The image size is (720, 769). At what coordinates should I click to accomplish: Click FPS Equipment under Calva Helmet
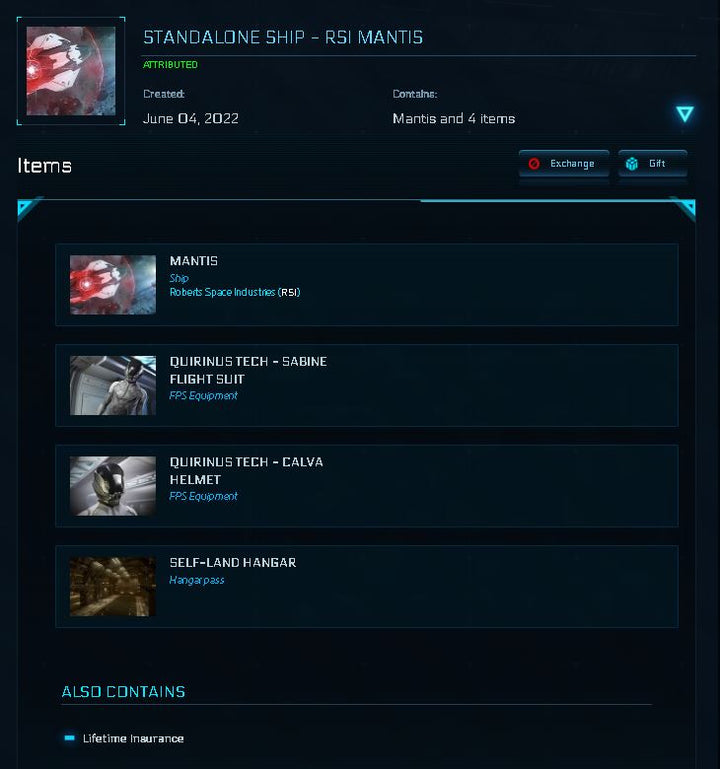click(204, 496)
